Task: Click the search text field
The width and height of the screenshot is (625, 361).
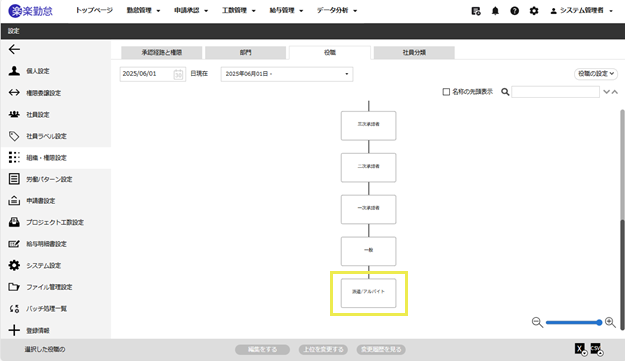Action: coord(555,92)
